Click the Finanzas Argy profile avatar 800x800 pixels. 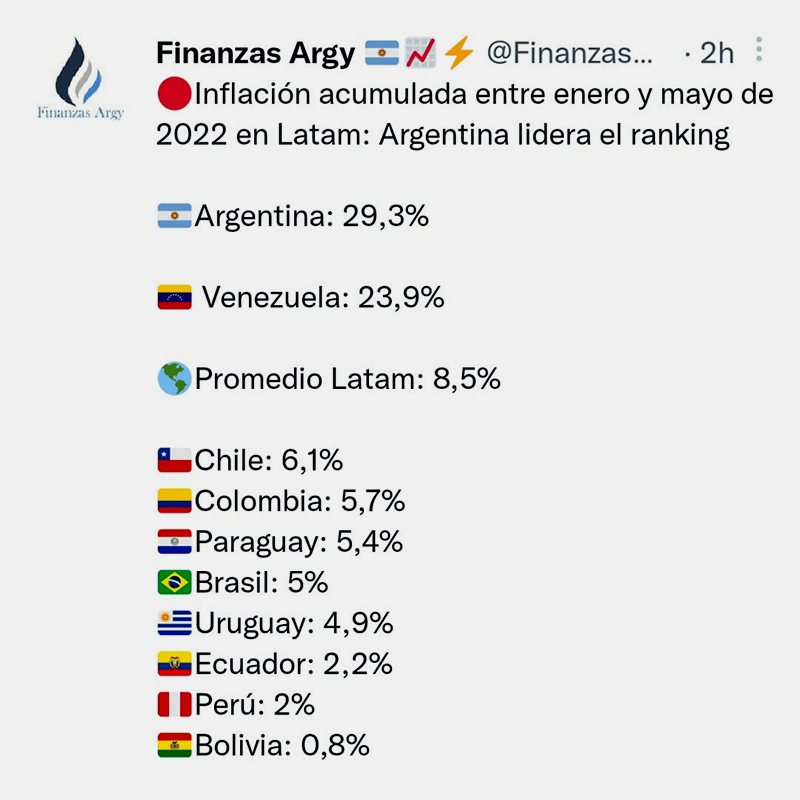pos(81,78)
